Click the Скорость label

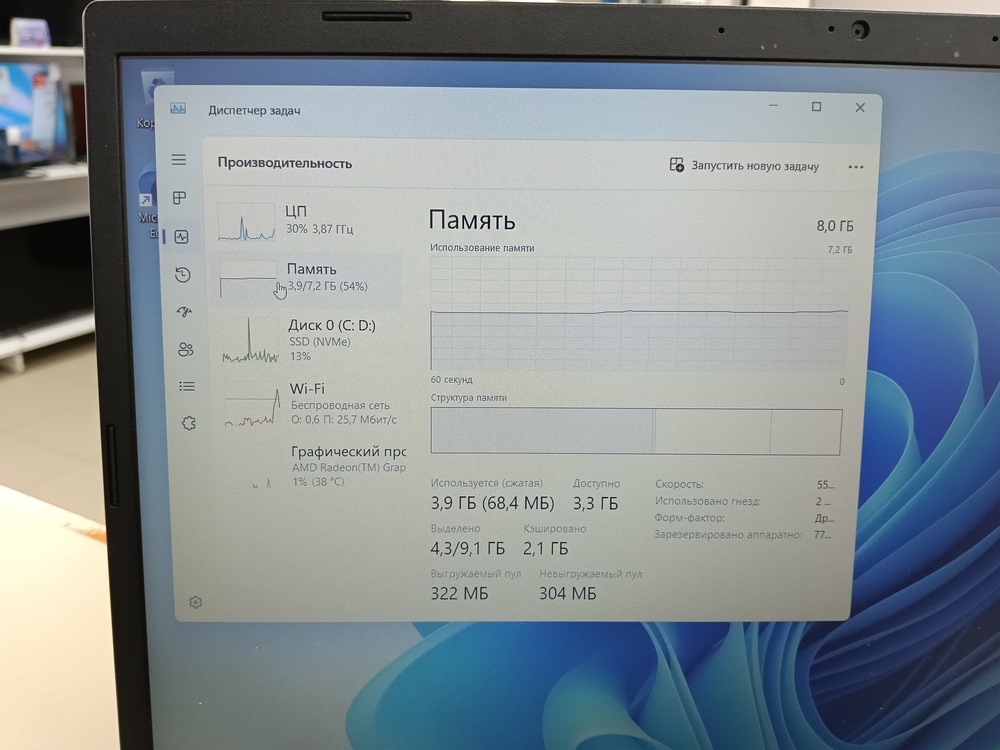click(x=679, y=484)
